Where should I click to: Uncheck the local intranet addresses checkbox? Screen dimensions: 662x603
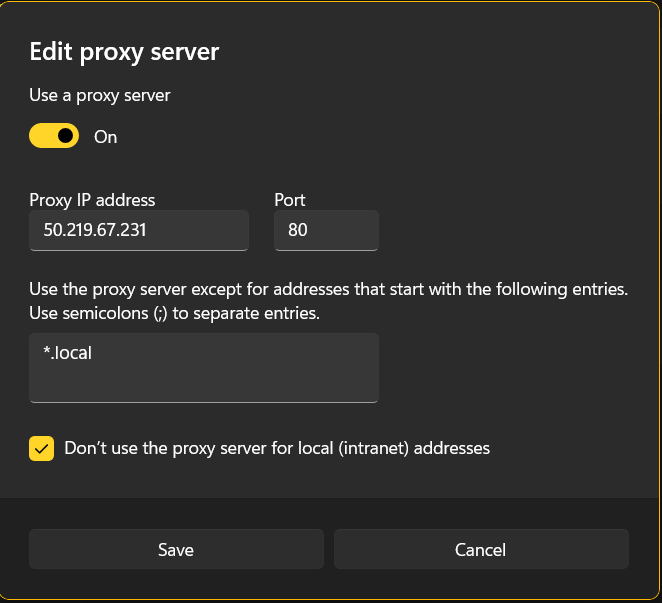pos(41,448)
